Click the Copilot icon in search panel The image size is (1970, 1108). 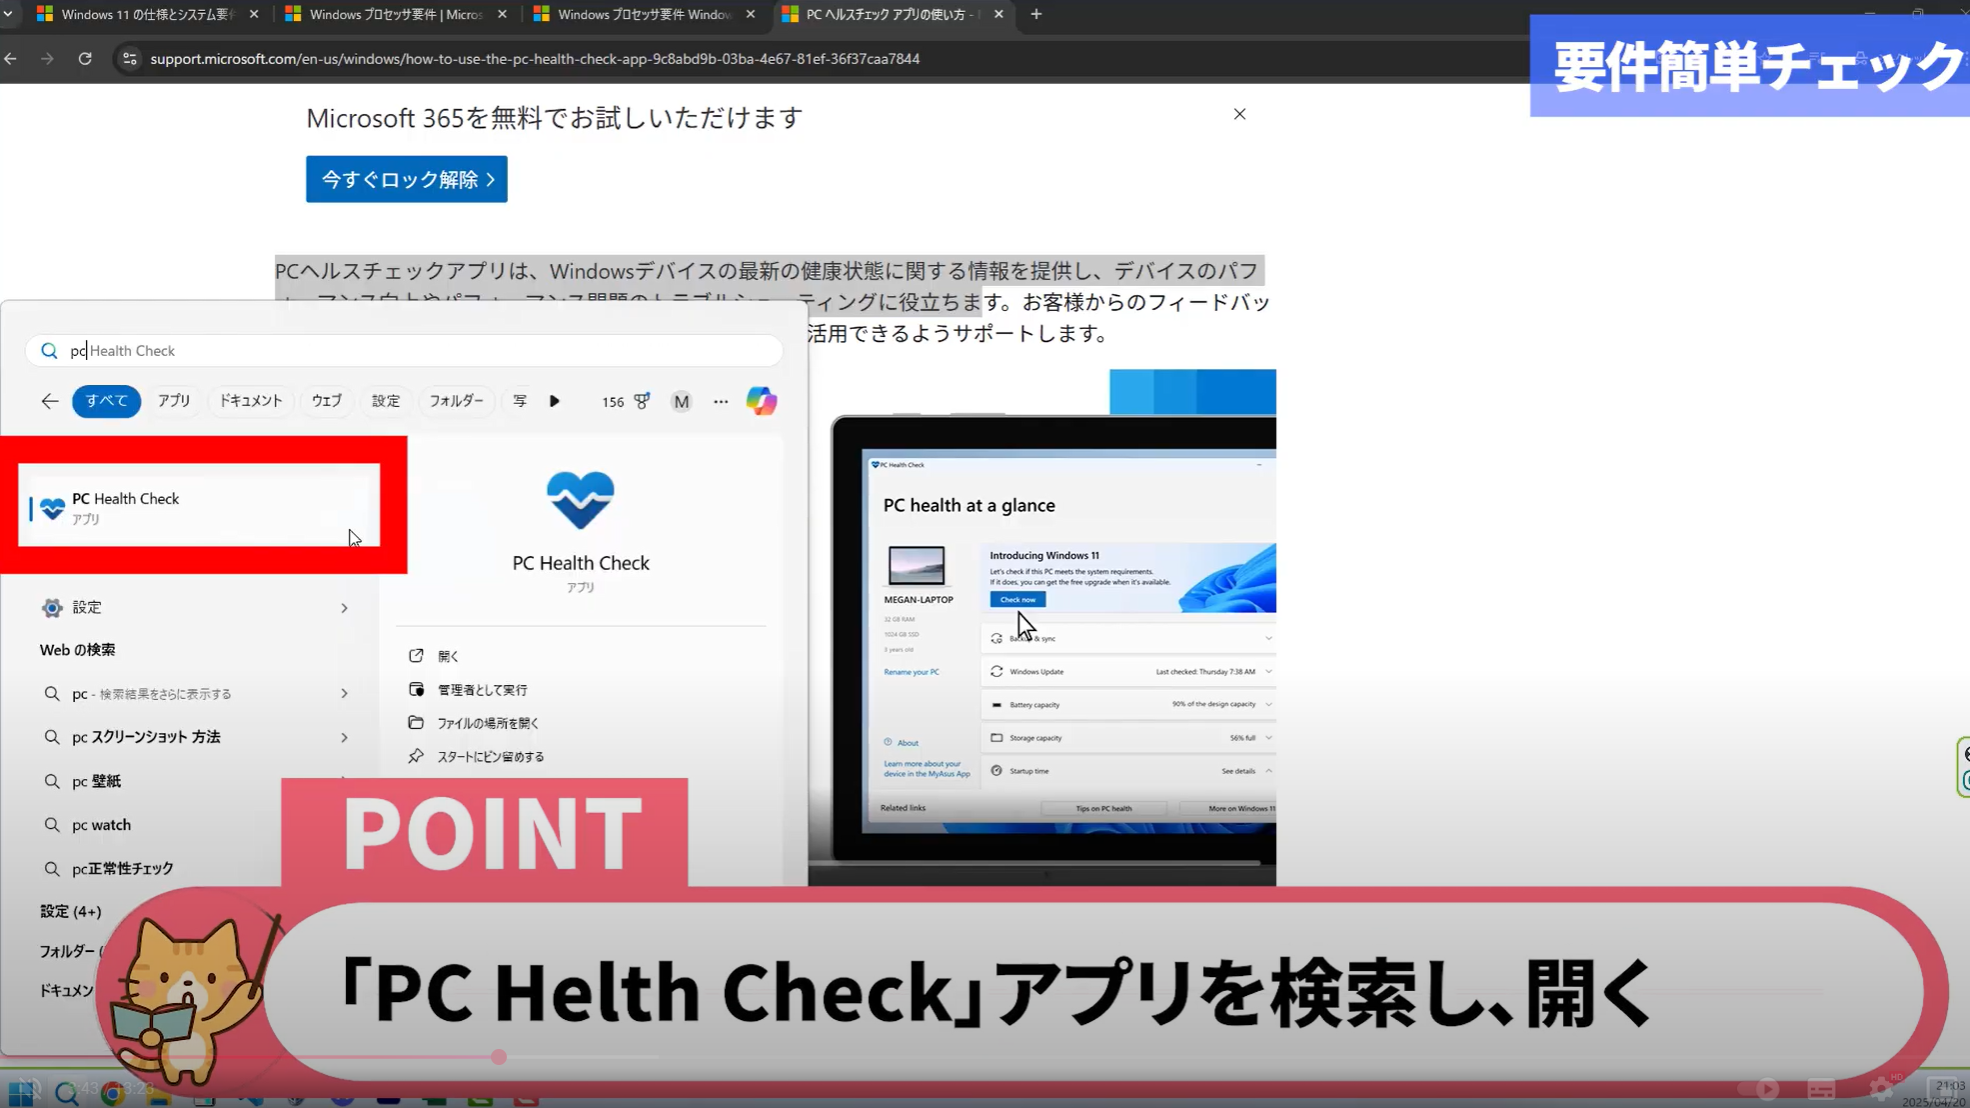[761, 401]
